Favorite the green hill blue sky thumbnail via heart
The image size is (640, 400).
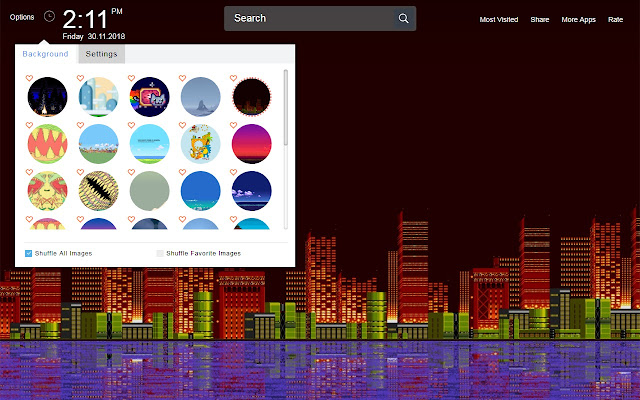(x=80, y=125)
